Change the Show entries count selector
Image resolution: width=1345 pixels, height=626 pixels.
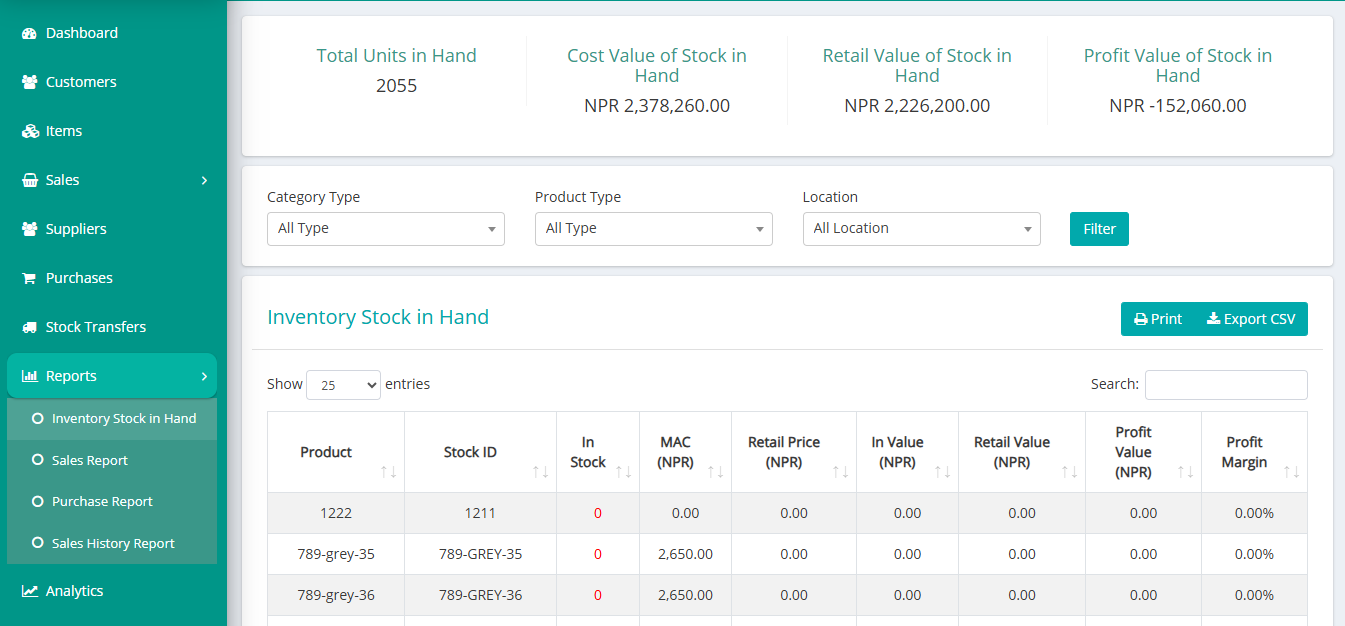point(343,384)
